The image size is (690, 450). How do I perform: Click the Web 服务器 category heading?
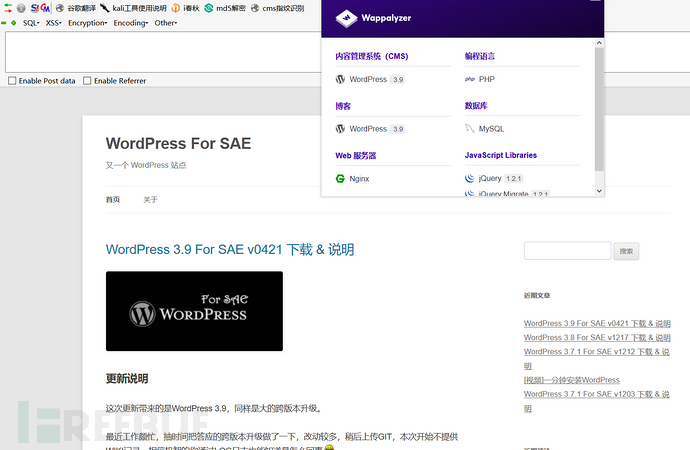point(356,155)
